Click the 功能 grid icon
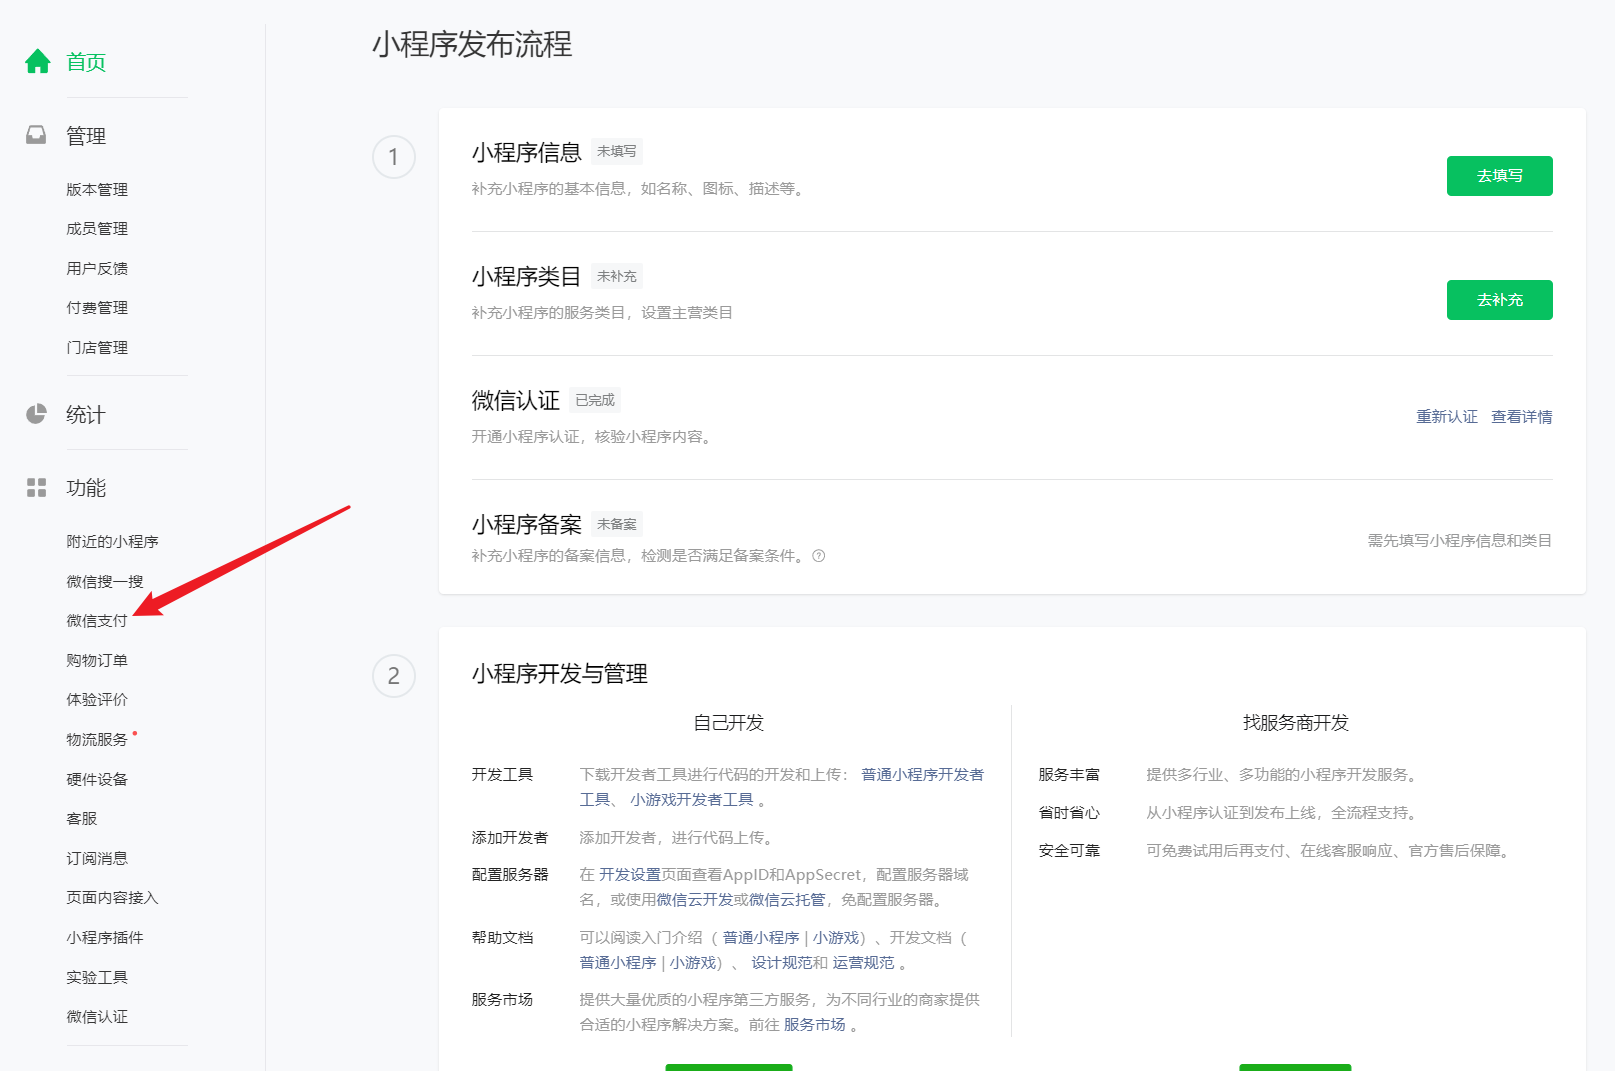The width and height of the screenshot is (1615, 1071). coord(36,487)
